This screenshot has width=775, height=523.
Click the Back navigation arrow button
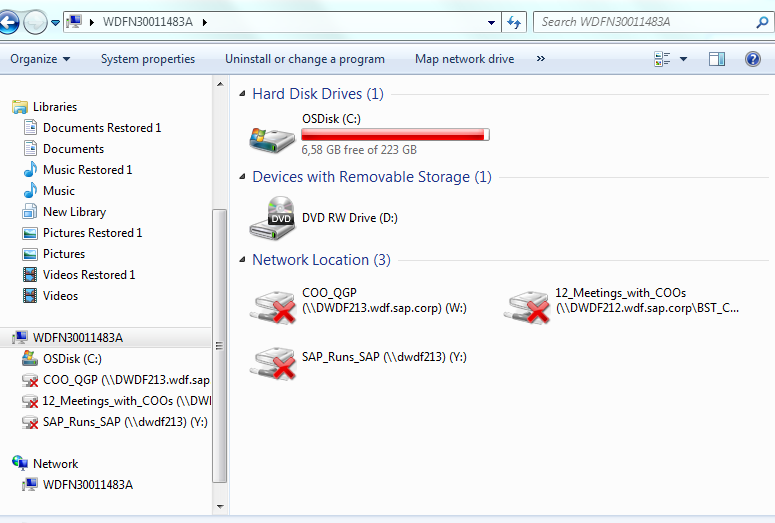point(8,22)
